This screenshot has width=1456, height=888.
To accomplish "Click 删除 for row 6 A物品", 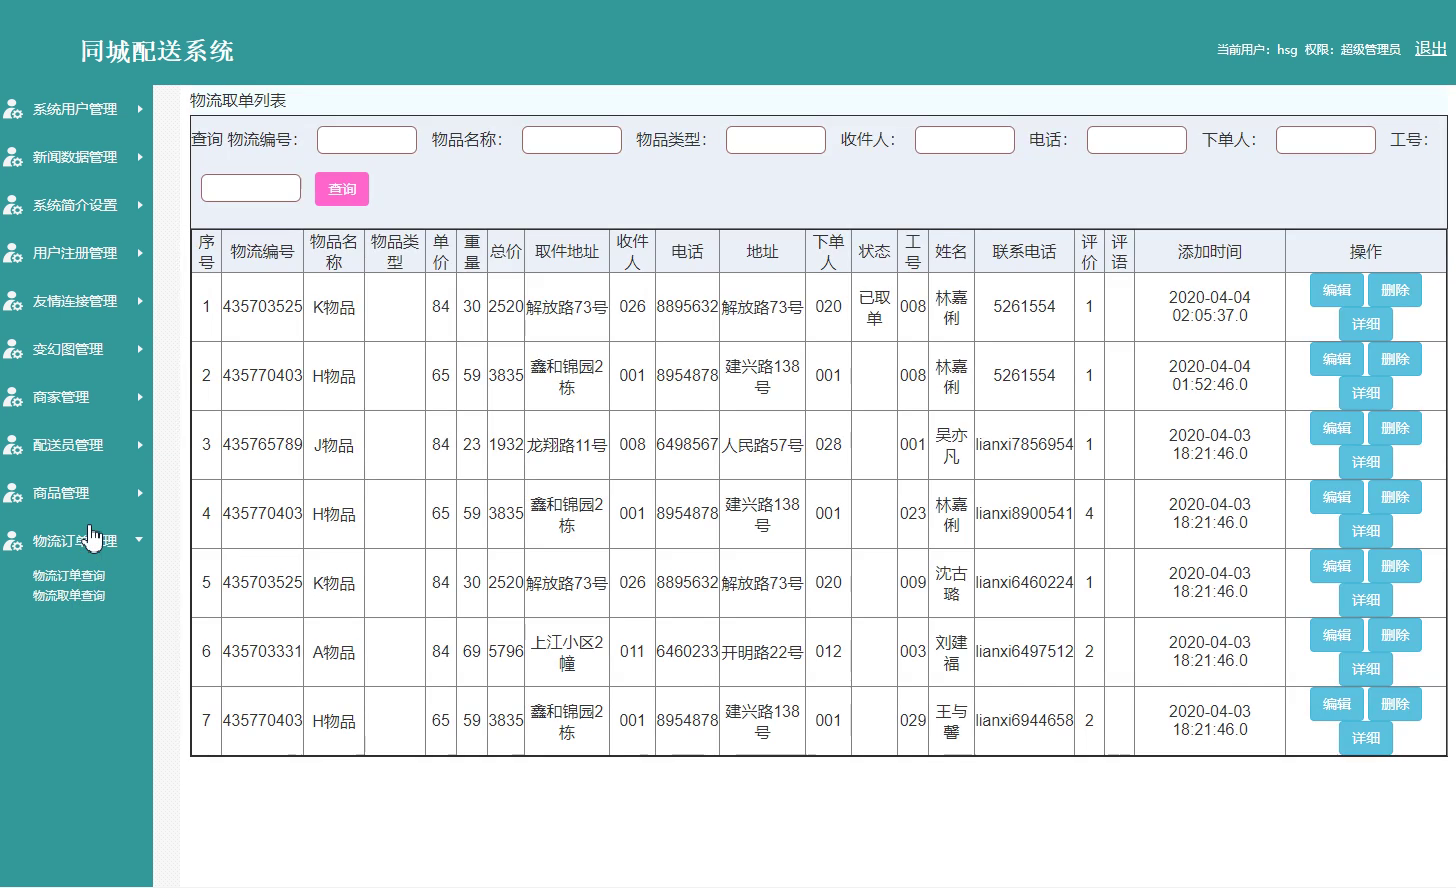I will pos(1395,635).
